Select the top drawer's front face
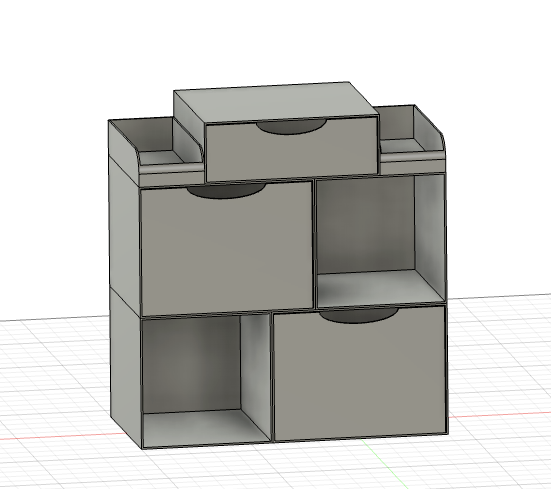Image resolution: width=551 pixels, height=489 pixels. point(291,155)
